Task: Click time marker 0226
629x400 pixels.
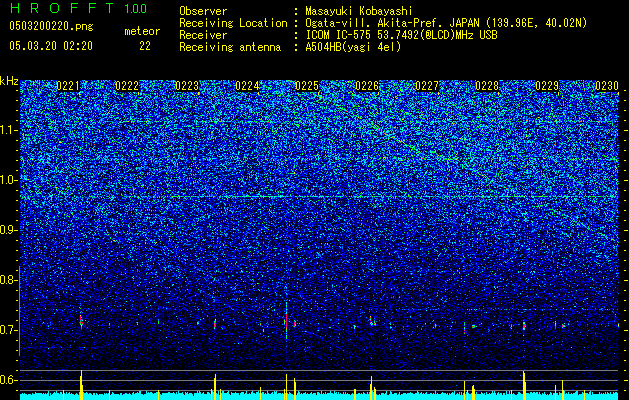Action: pyautogui.click(x=367, y=86)
